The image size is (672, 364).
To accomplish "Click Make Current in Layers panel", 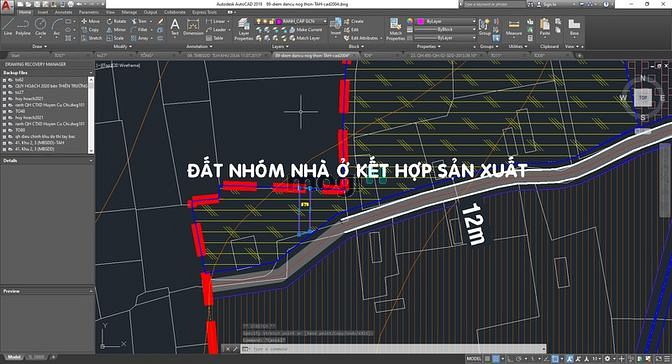I will pos(306,30).
